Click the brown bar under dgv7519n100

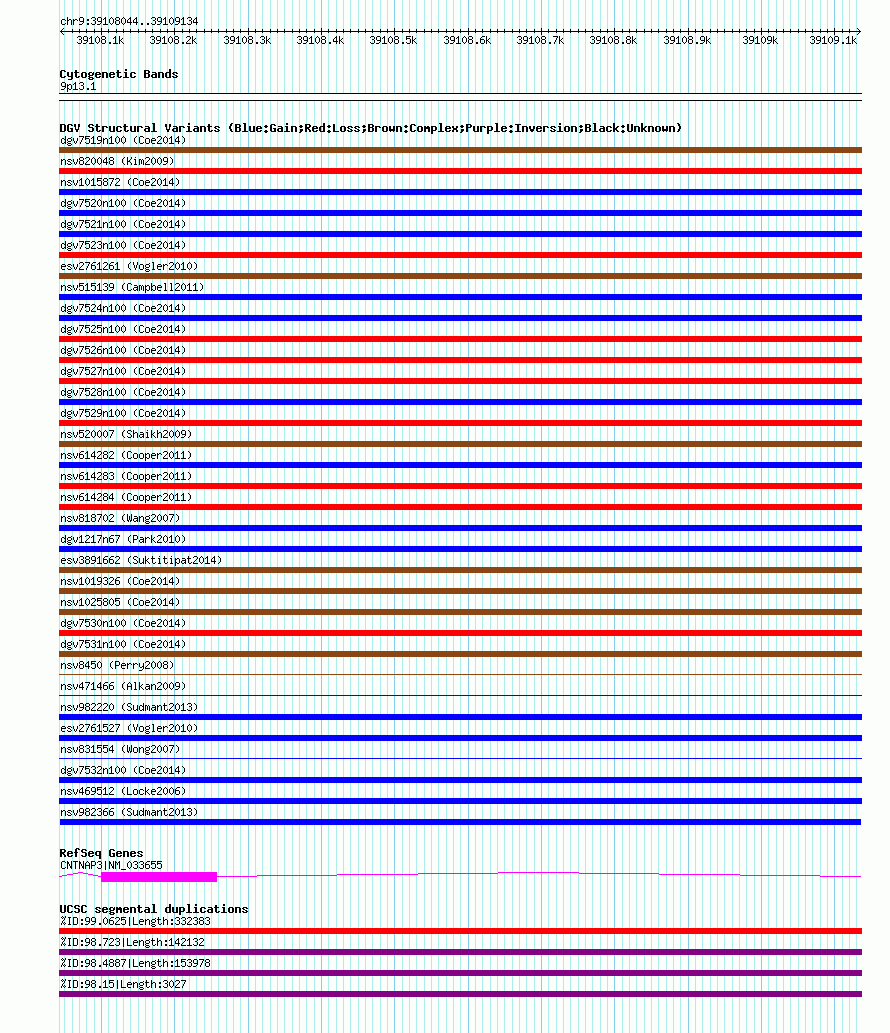pyautogui.click(x=460, y=150)
